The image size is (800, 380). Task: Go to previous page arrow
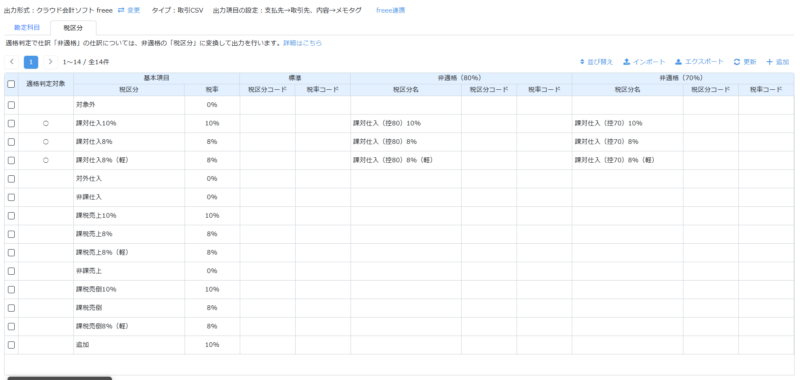[12, 62]
